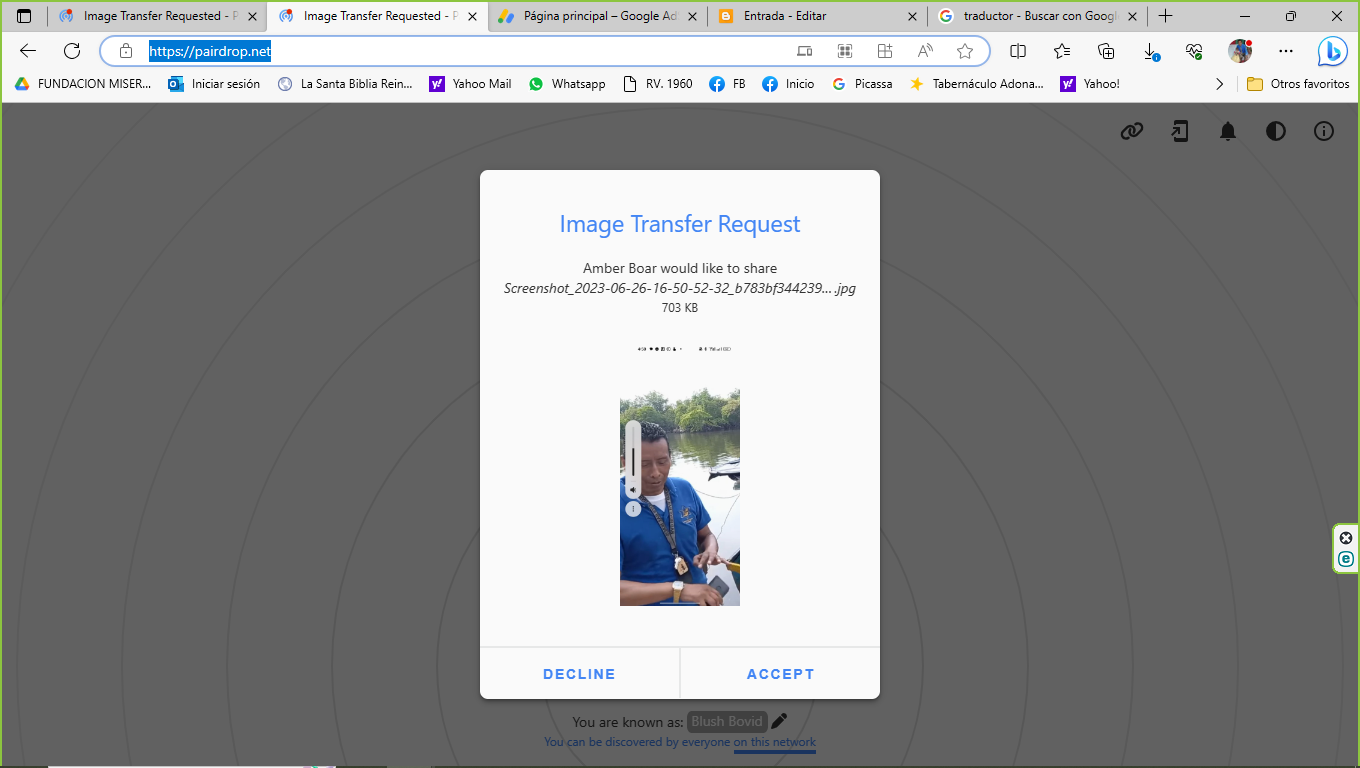Switch to first Image Transfer Requested tab
This screenshot has height=768, width=1360.
[x=157, y=16]
